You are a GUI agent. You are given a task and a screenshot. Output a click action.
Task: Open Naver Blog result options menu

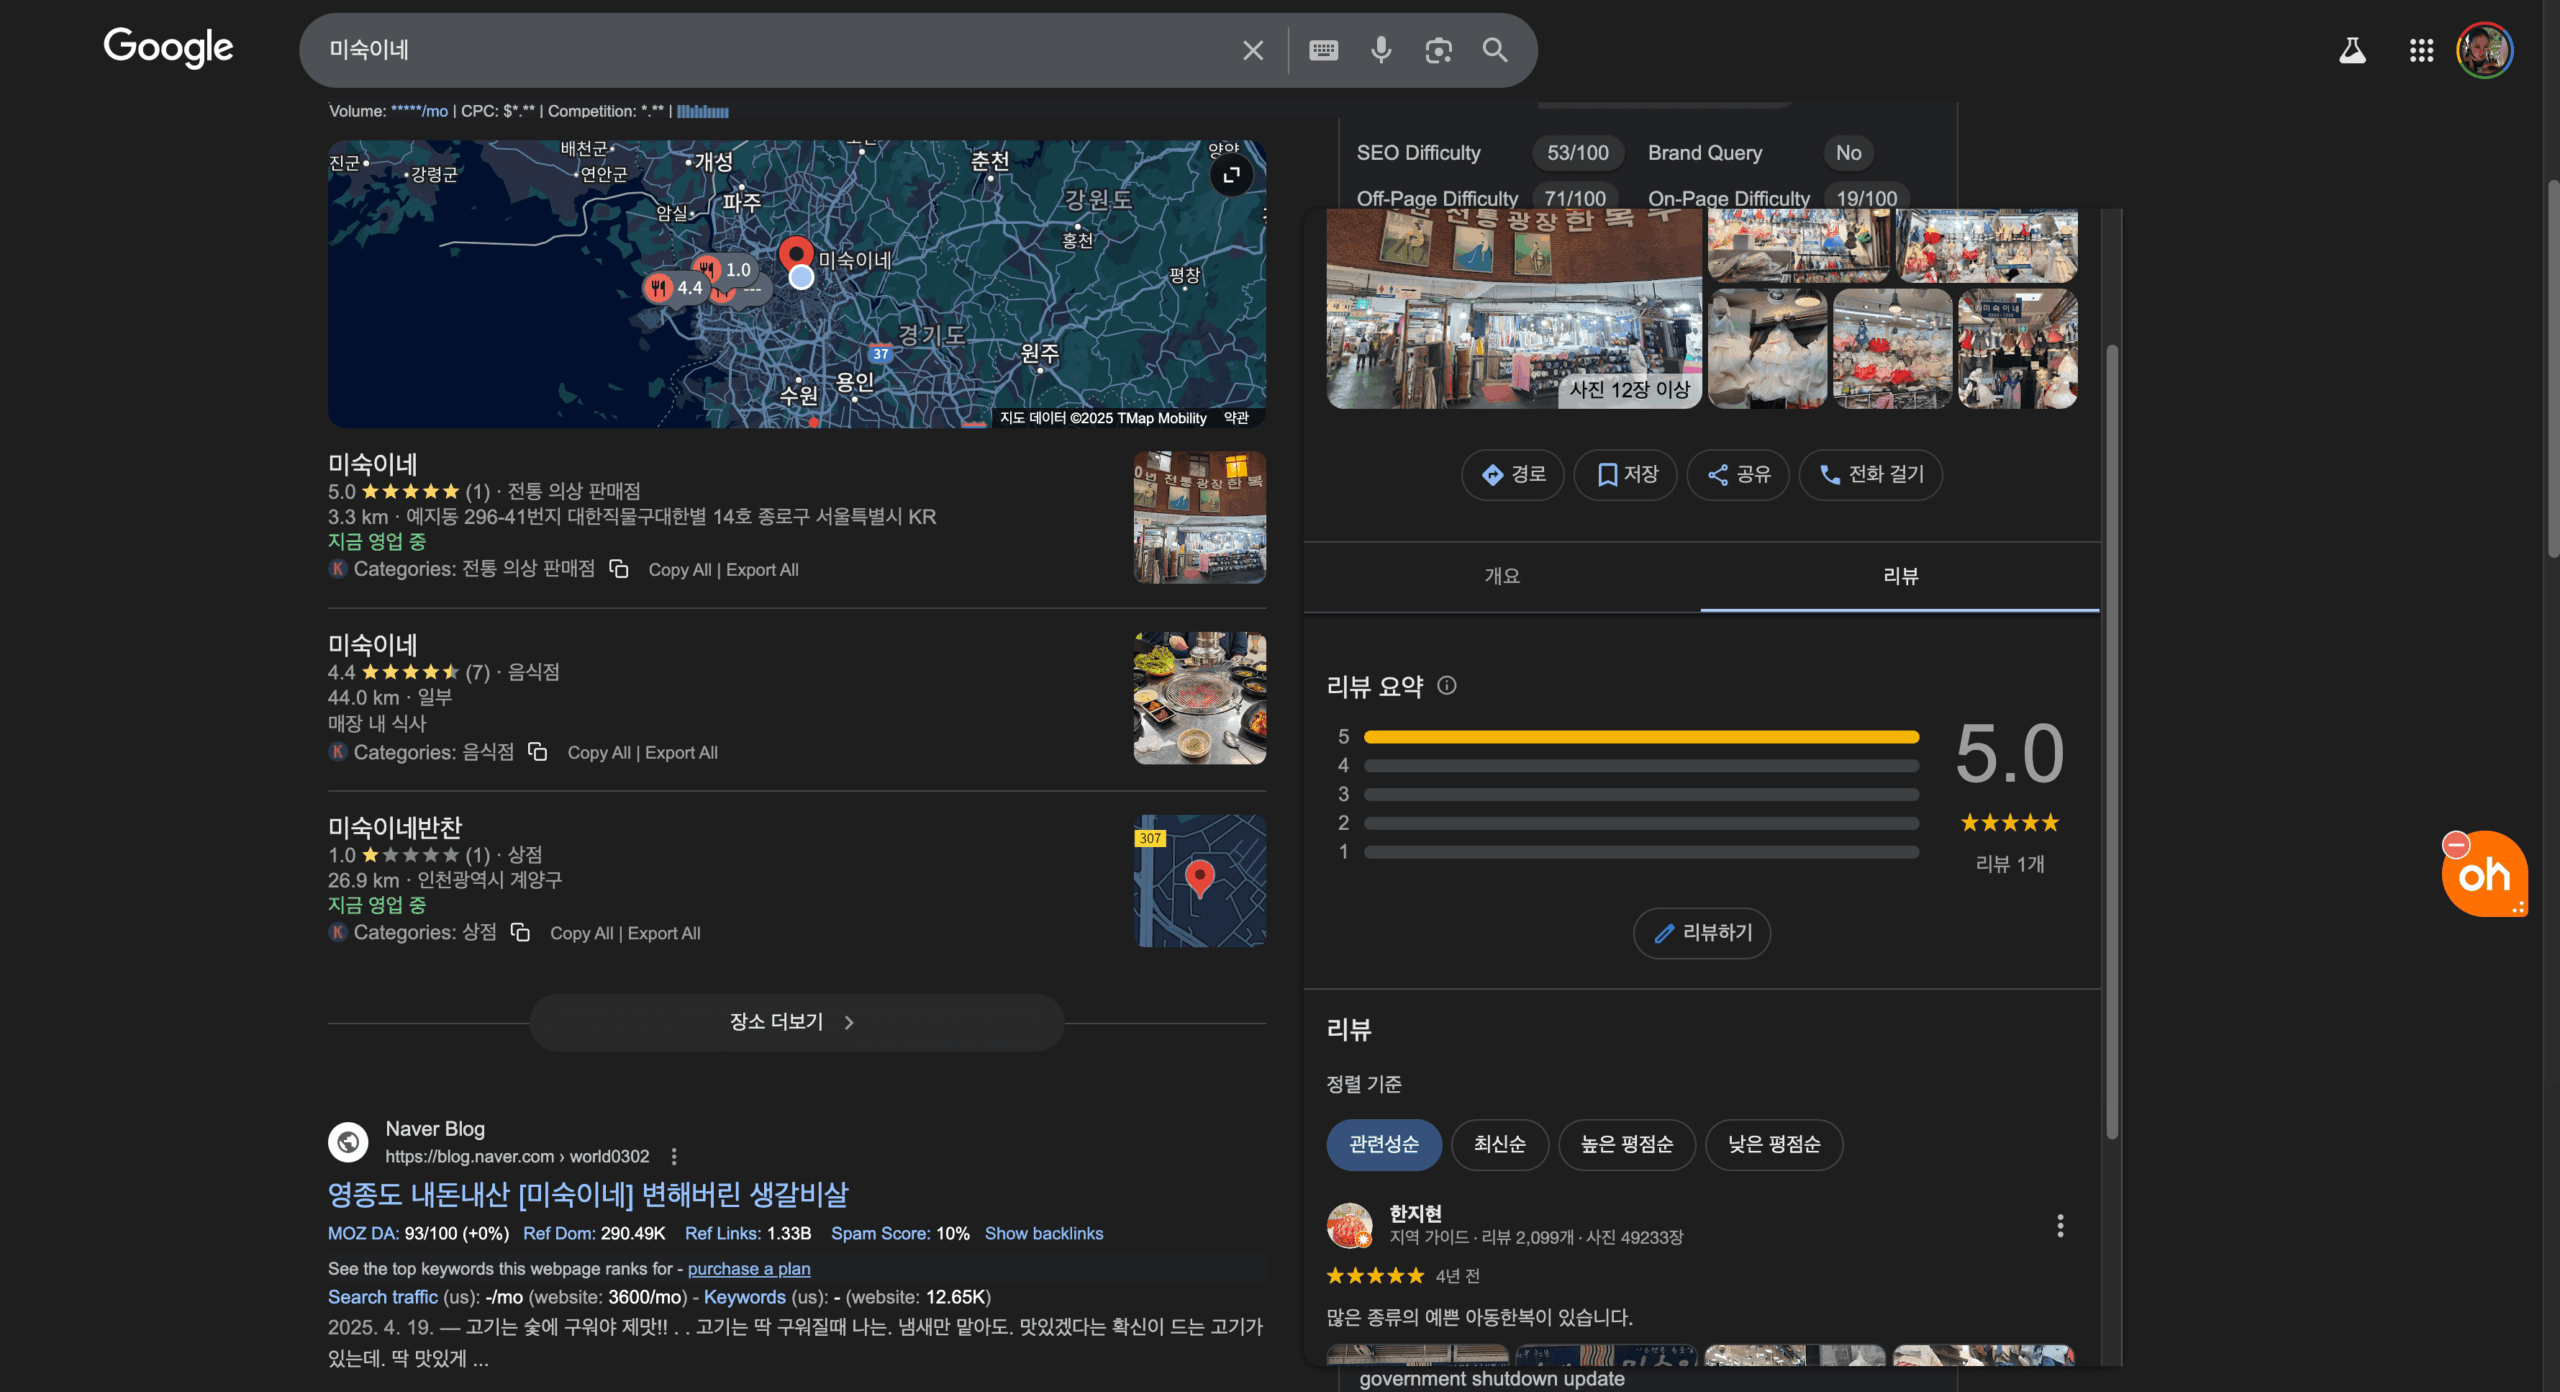[674, 1157]
